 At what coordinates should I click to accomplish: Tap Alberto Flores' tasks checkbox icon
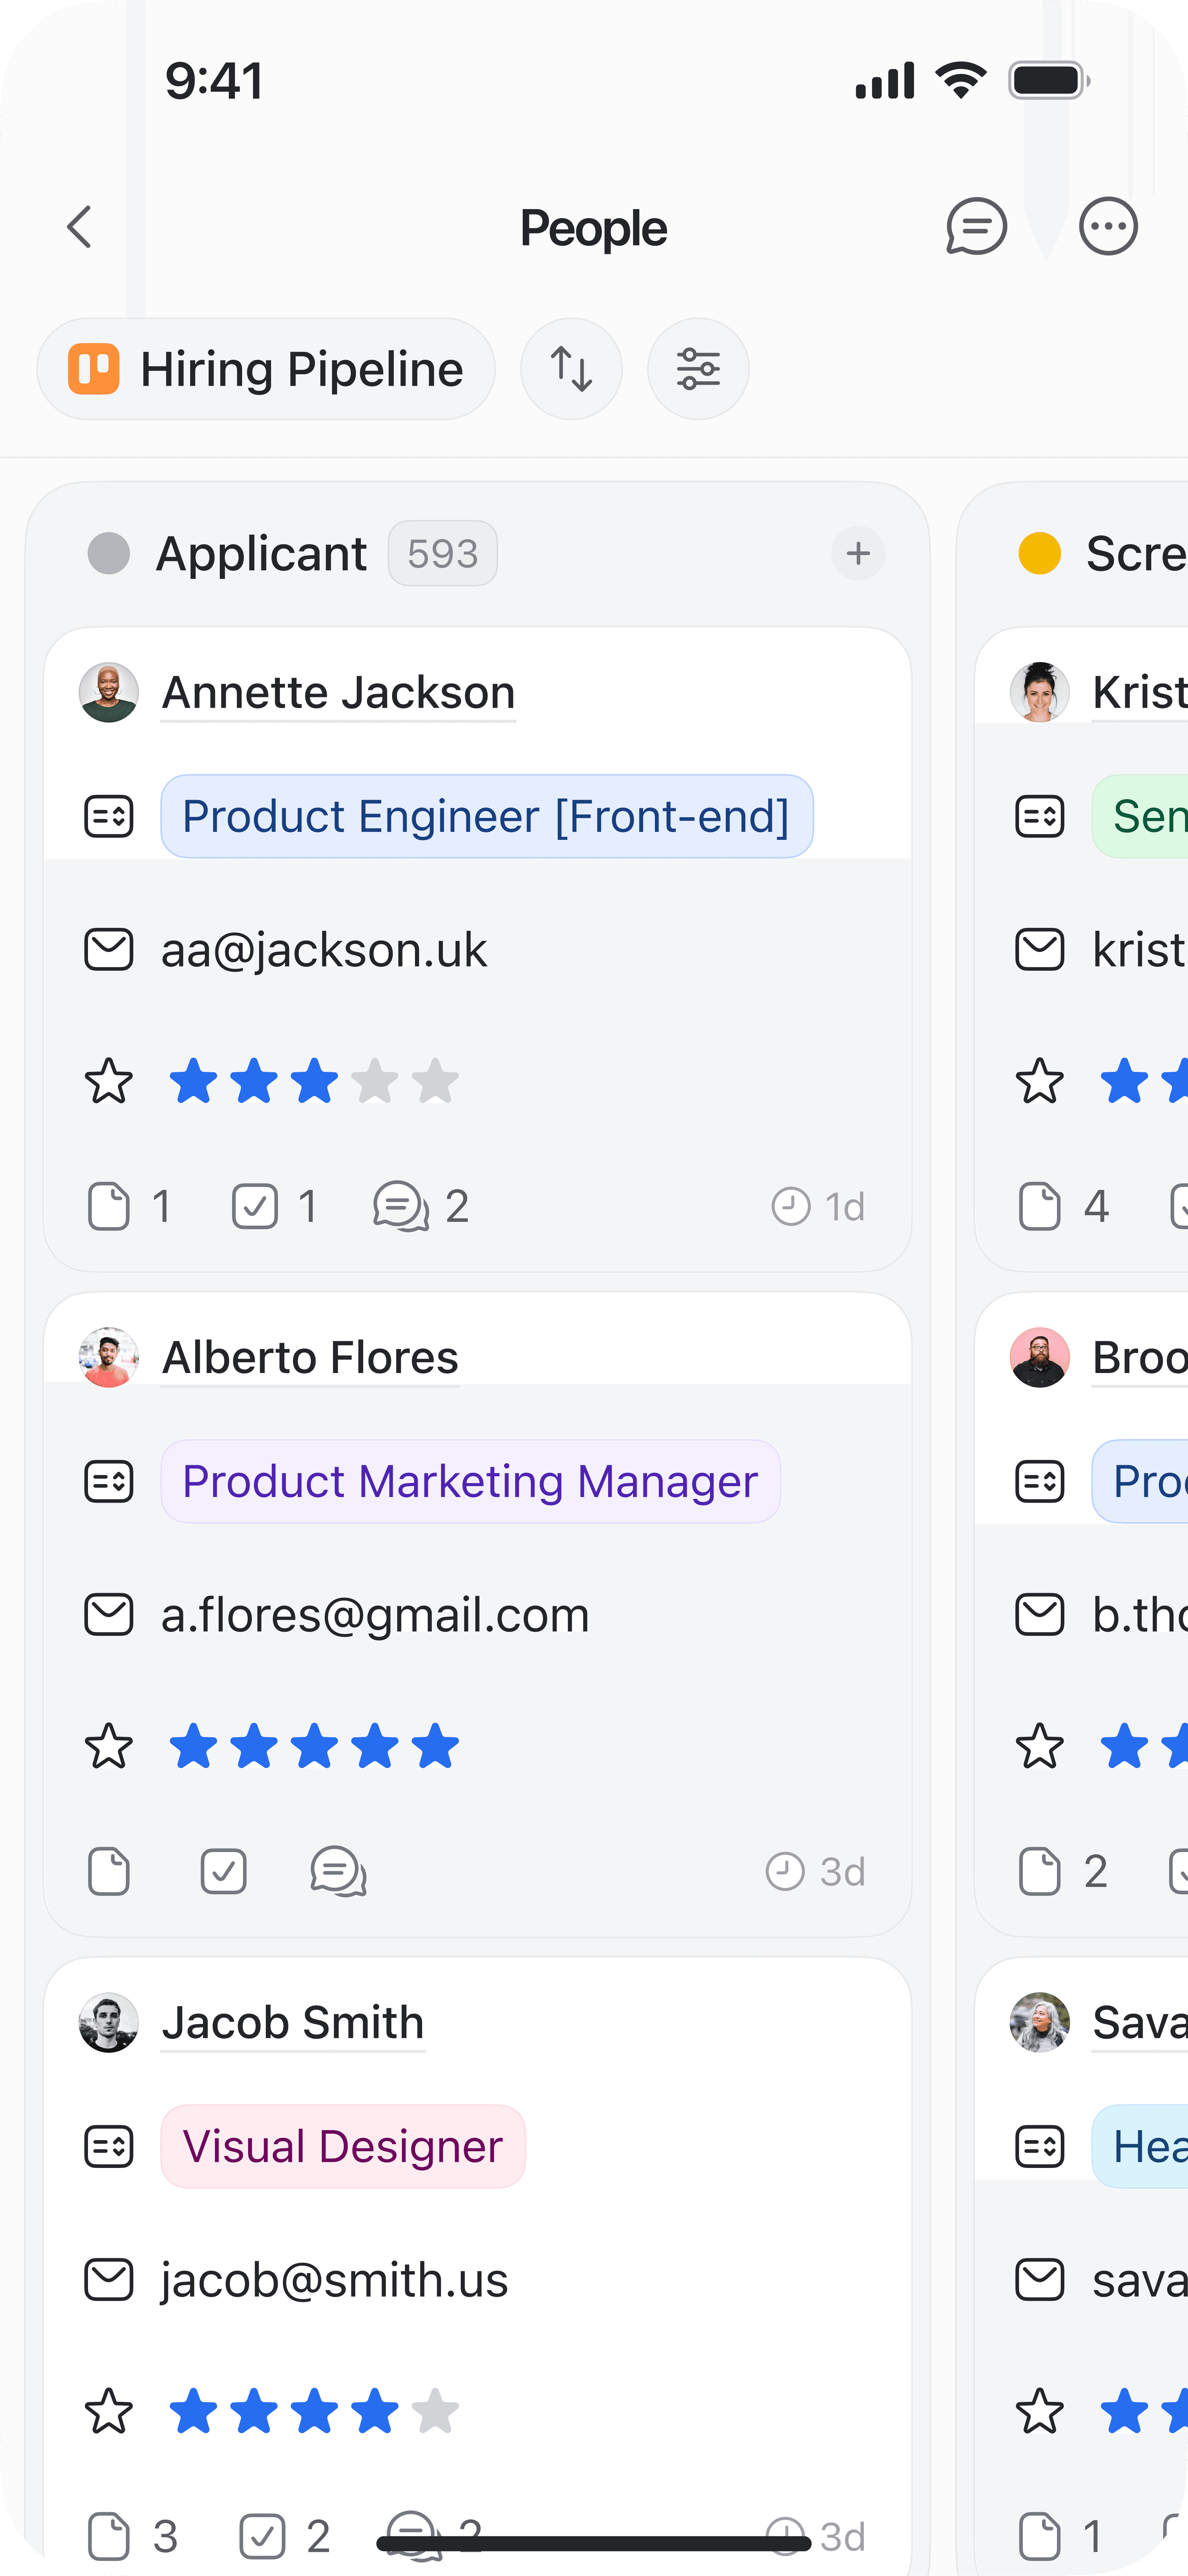pyautogui.click(x=223, y=1871)
